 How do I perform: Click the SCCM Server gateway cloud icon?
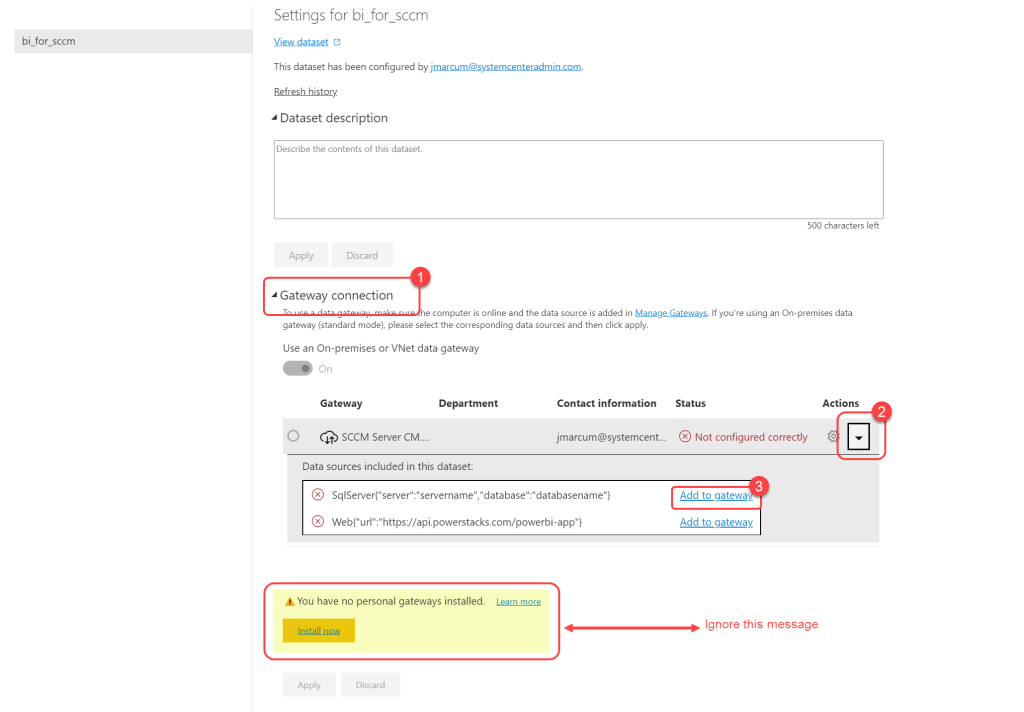click(x=328, y=437)
